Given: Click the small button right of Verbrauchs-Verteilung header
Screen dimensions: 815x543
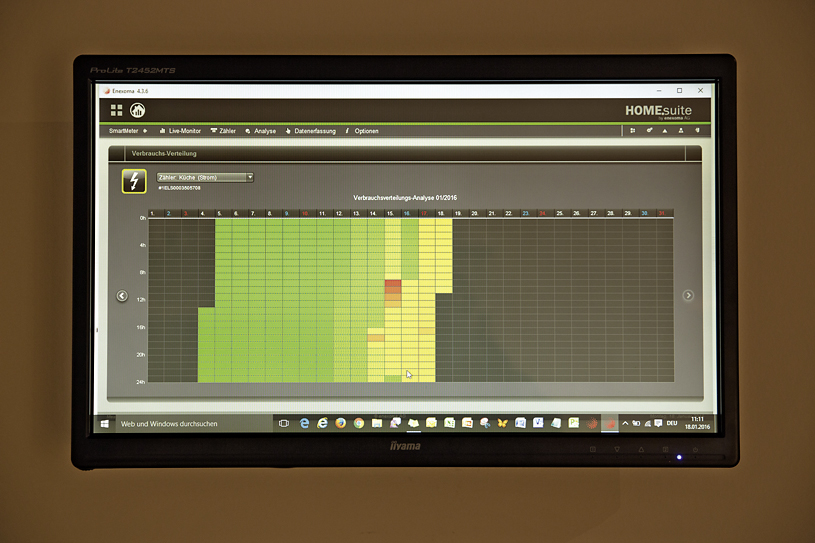Looking at the screenshot, I should [x=693, y=153].
